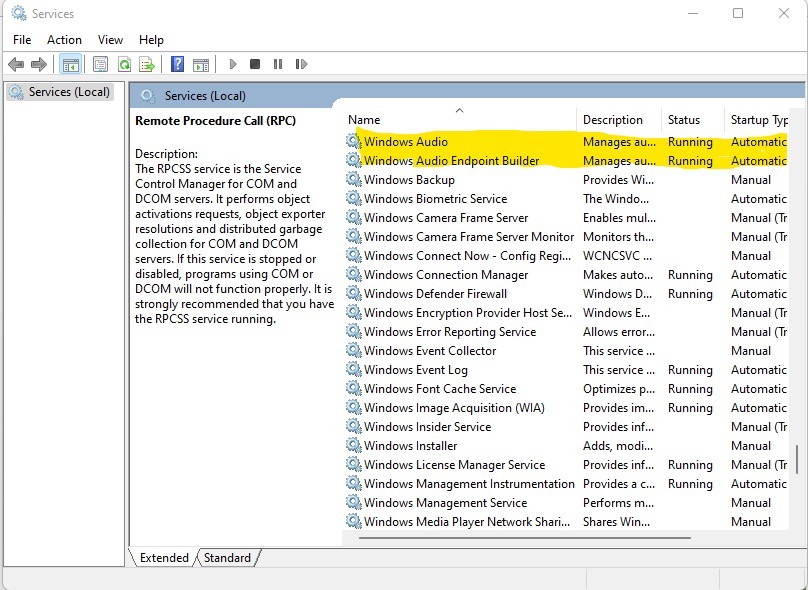
Task: Sort by the Description column header
Action: point(619,120)
